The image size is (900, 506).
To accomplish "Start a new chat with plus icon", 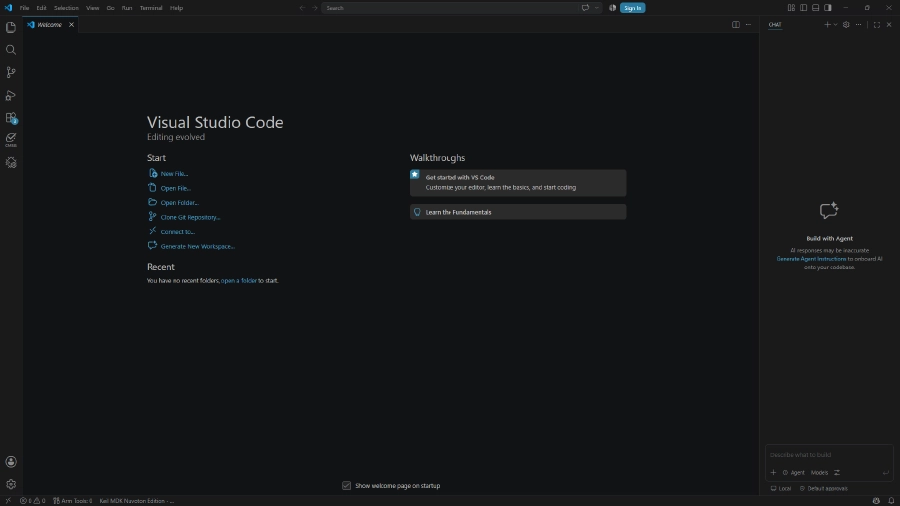I will 827,25.
